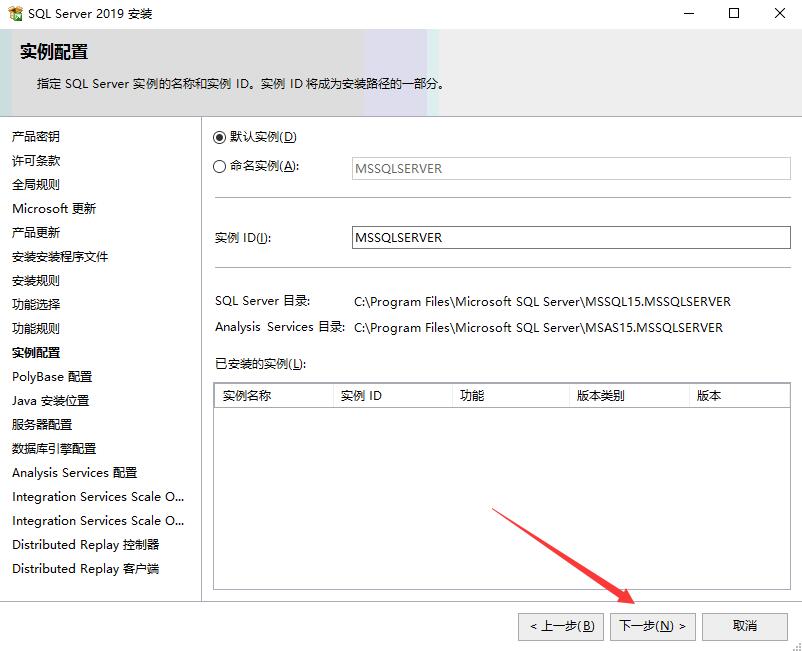Select the bold 实例配置 step in sidebar

tap(36, 353)
